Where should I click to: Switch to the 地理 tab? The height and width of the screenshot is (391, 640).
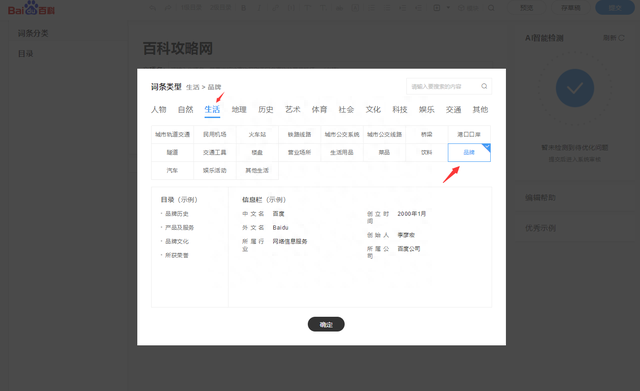(239, 109)
